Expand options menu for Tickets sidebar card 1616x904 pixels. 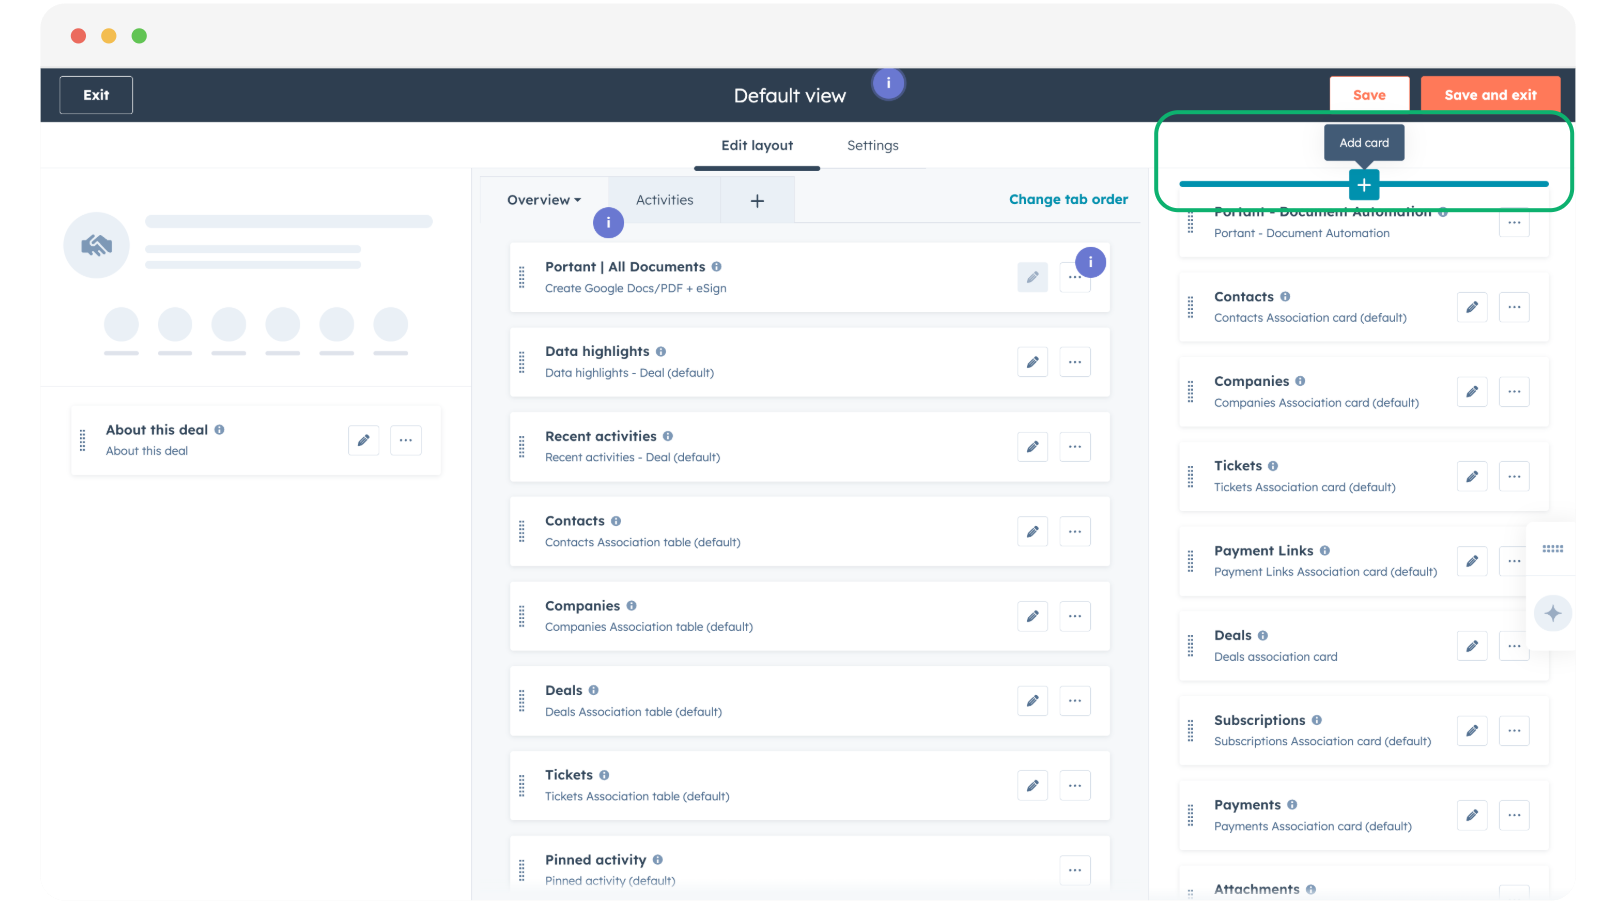(x=1514, y=477)
